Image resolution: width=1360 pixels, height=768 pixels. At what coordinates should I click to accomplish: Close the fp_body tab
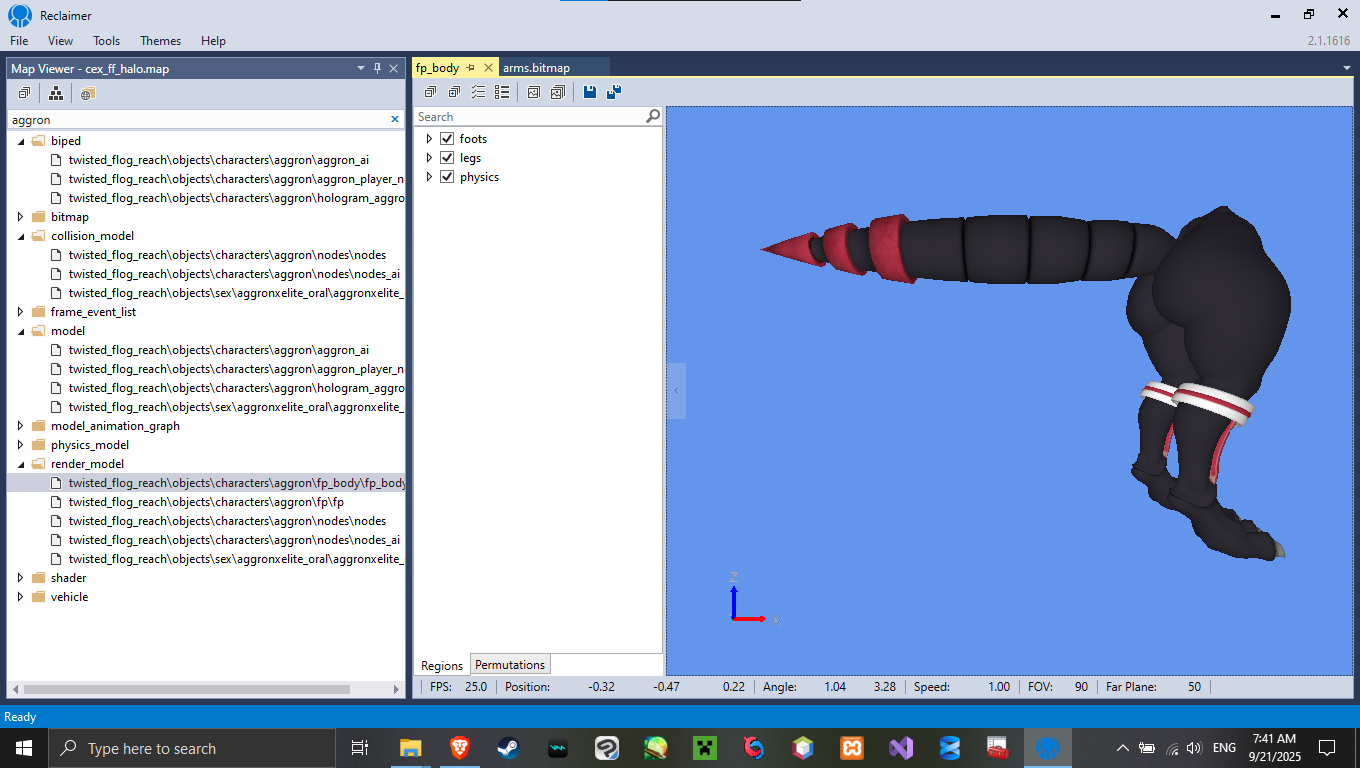[489, 68]
